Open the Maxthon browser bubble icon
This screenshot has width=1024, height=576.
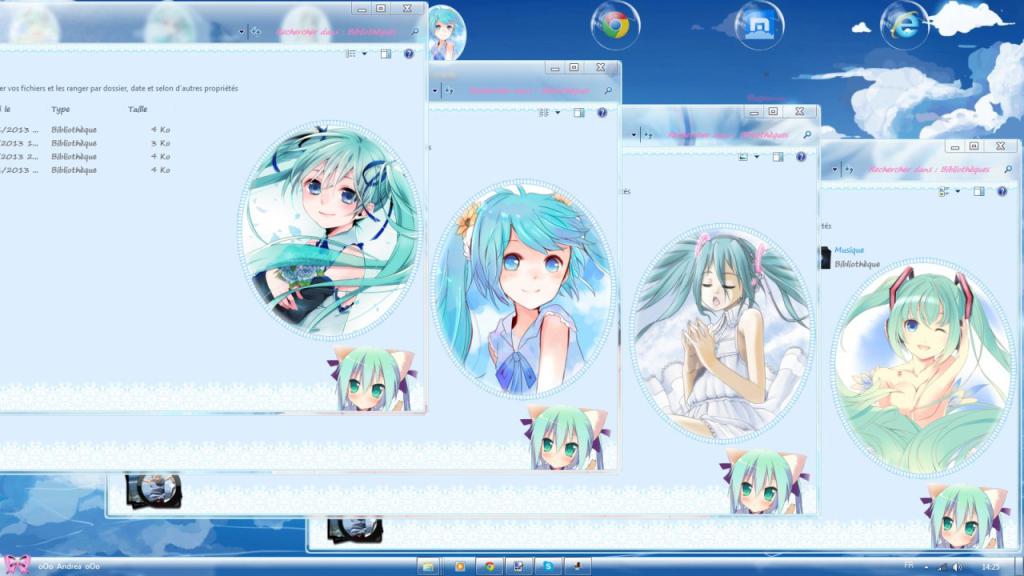(760, 25)
